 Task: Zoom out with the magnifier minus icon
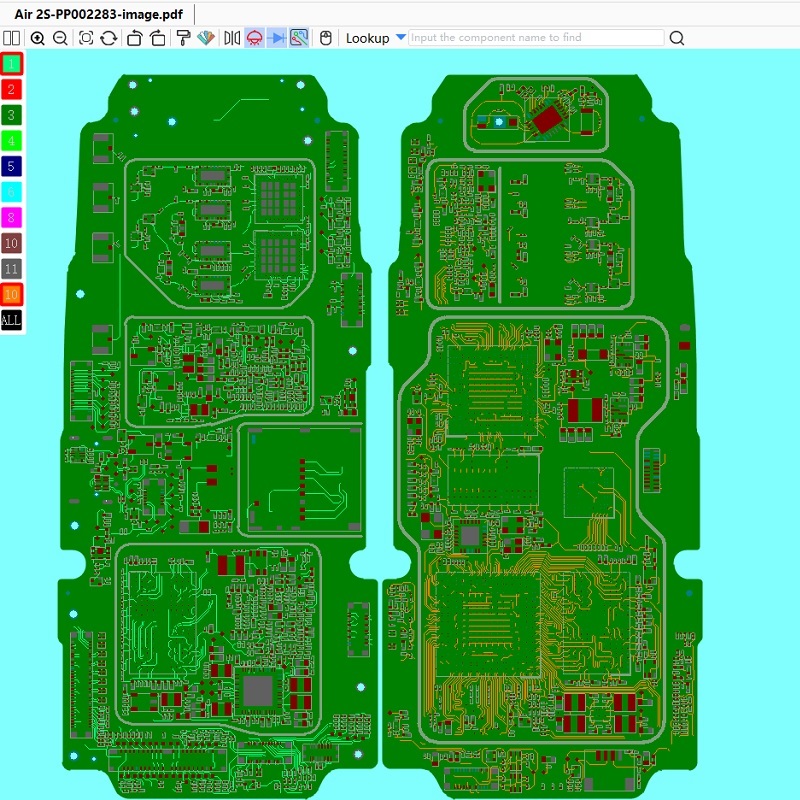60,38
